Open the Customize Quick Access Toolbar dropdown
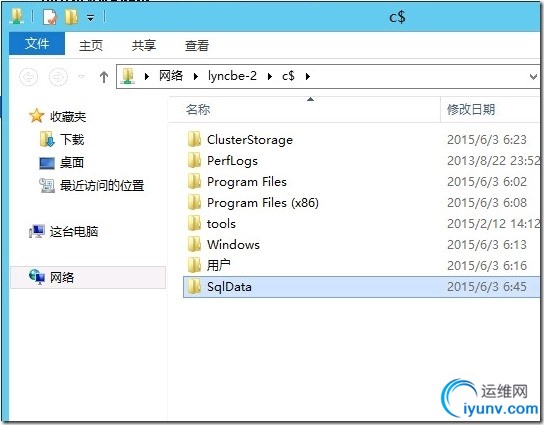 coord(91,17)
